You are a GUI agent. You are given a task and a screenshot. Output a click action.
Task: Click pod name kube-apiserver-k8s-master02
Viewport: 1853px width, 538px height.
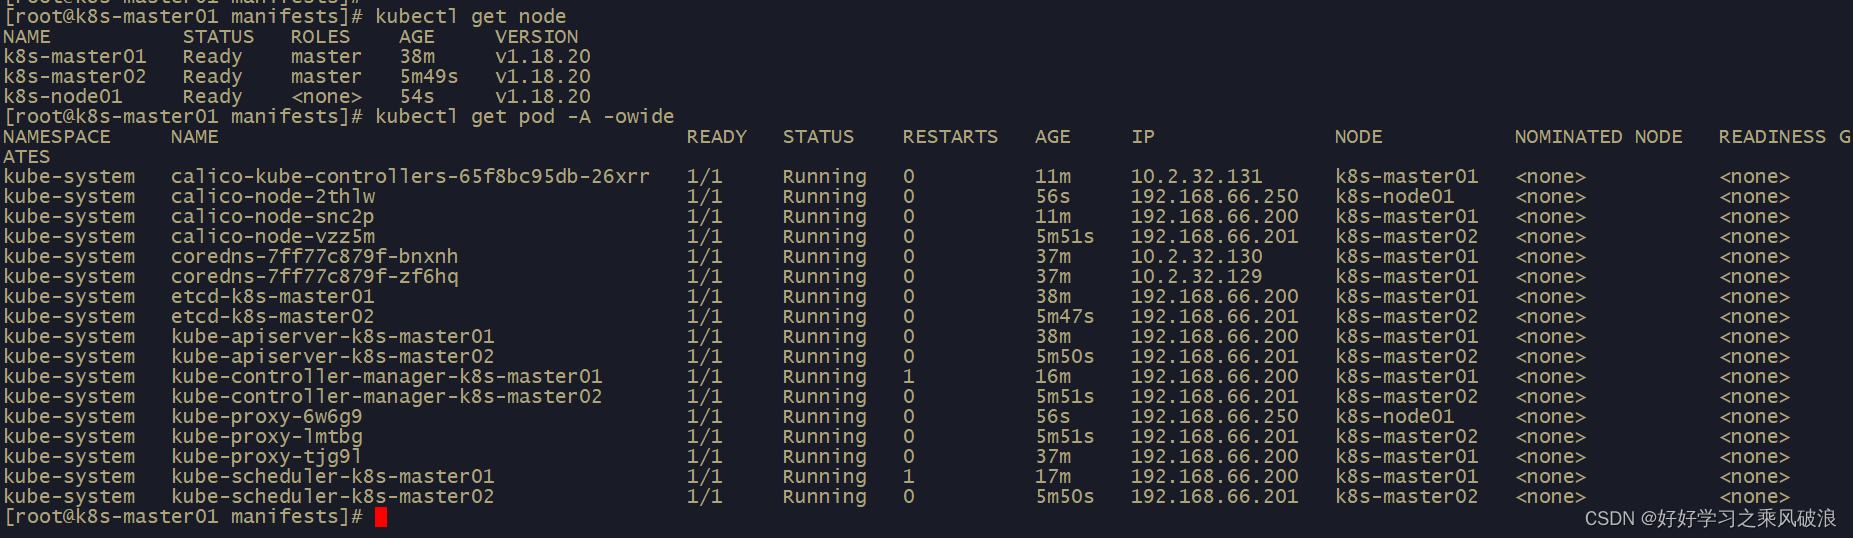[x=333, y=357]
